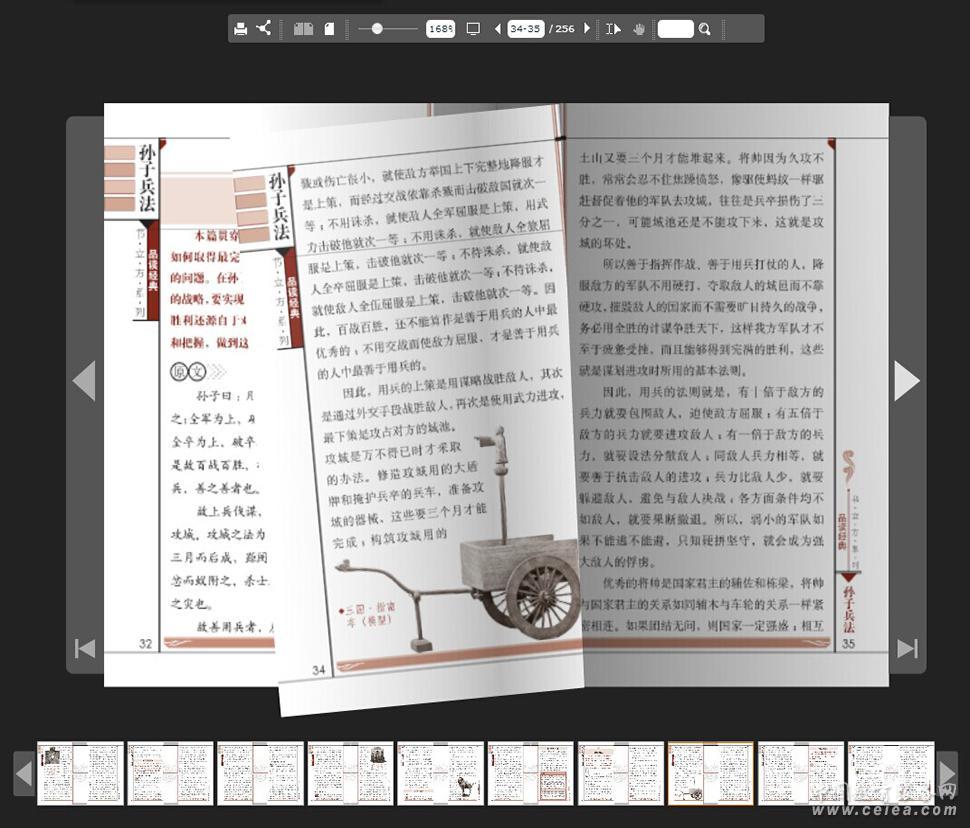The height and width of the screenshot is (828, 970).
Task: Go to previous page using the toolbar arrow
Action: (x=497, y=29)
